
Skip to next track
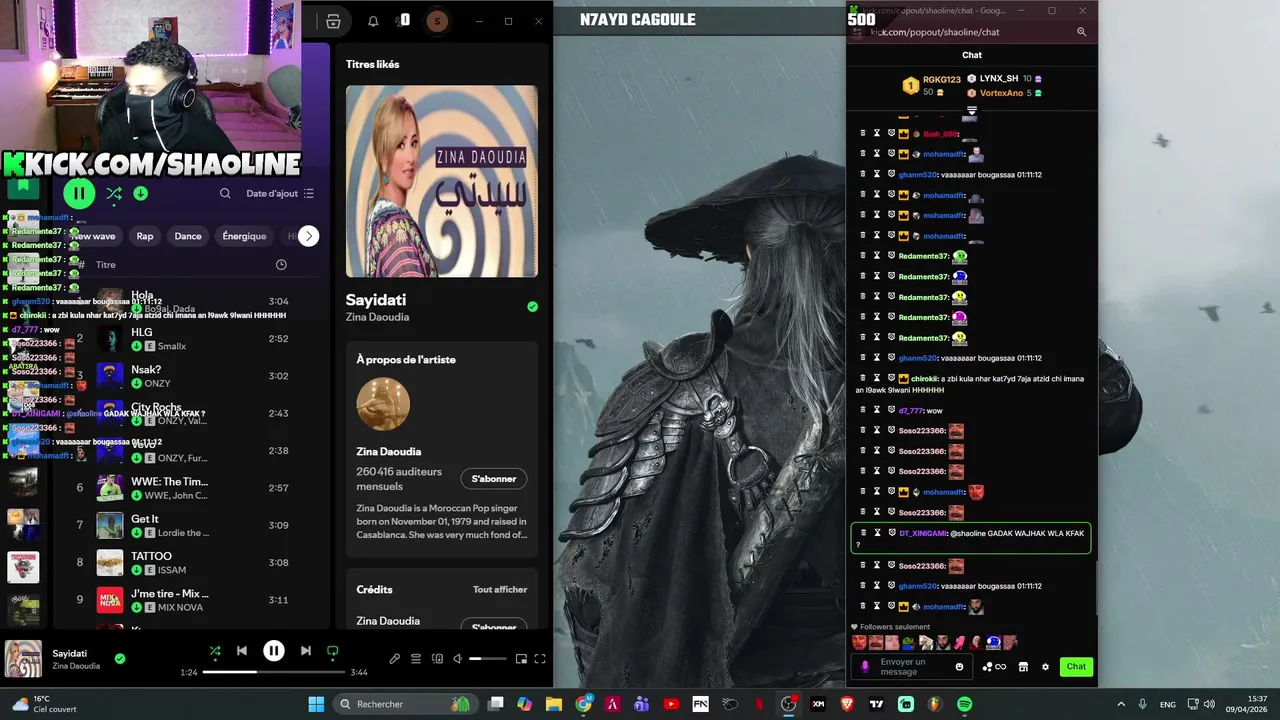(x=306, y=651)
